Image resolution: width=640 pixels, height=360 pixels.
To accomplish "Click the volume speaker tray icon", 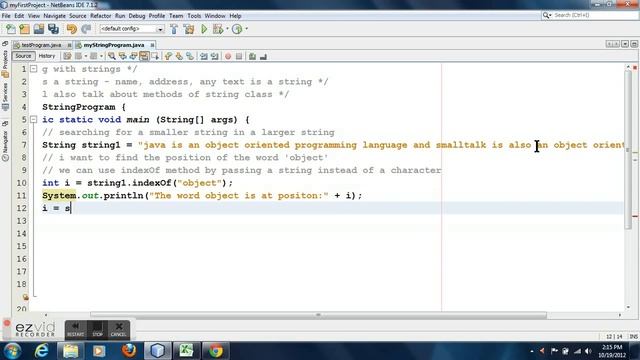I will 588,351.
